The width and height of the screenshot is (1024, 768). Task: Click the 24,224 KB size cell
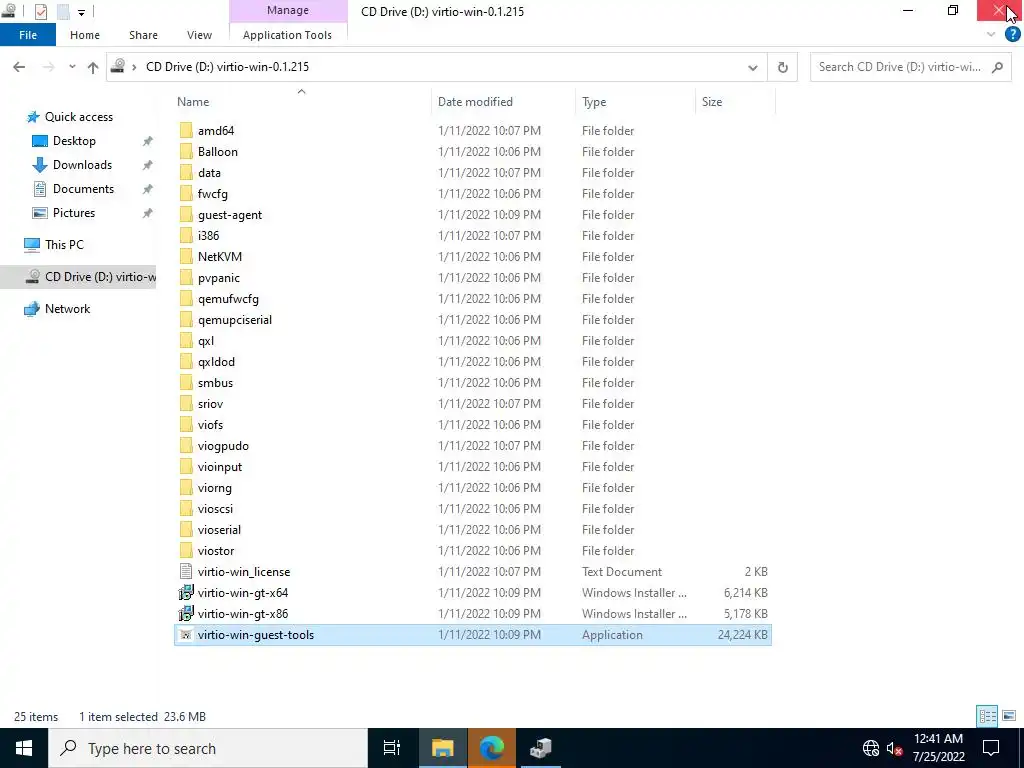pyautogui.click(x=743, y=635)
